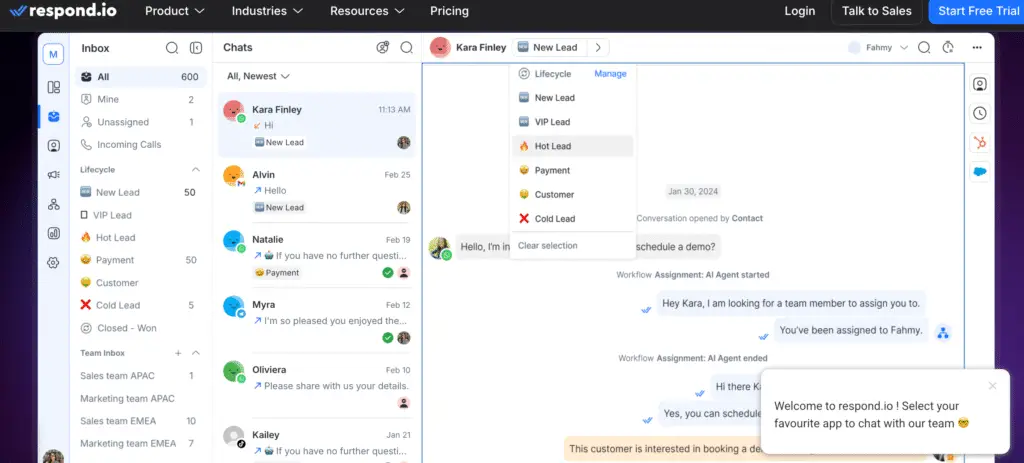
Task: Collapse the Team Inbox section chevron
Action: [195, 353]
